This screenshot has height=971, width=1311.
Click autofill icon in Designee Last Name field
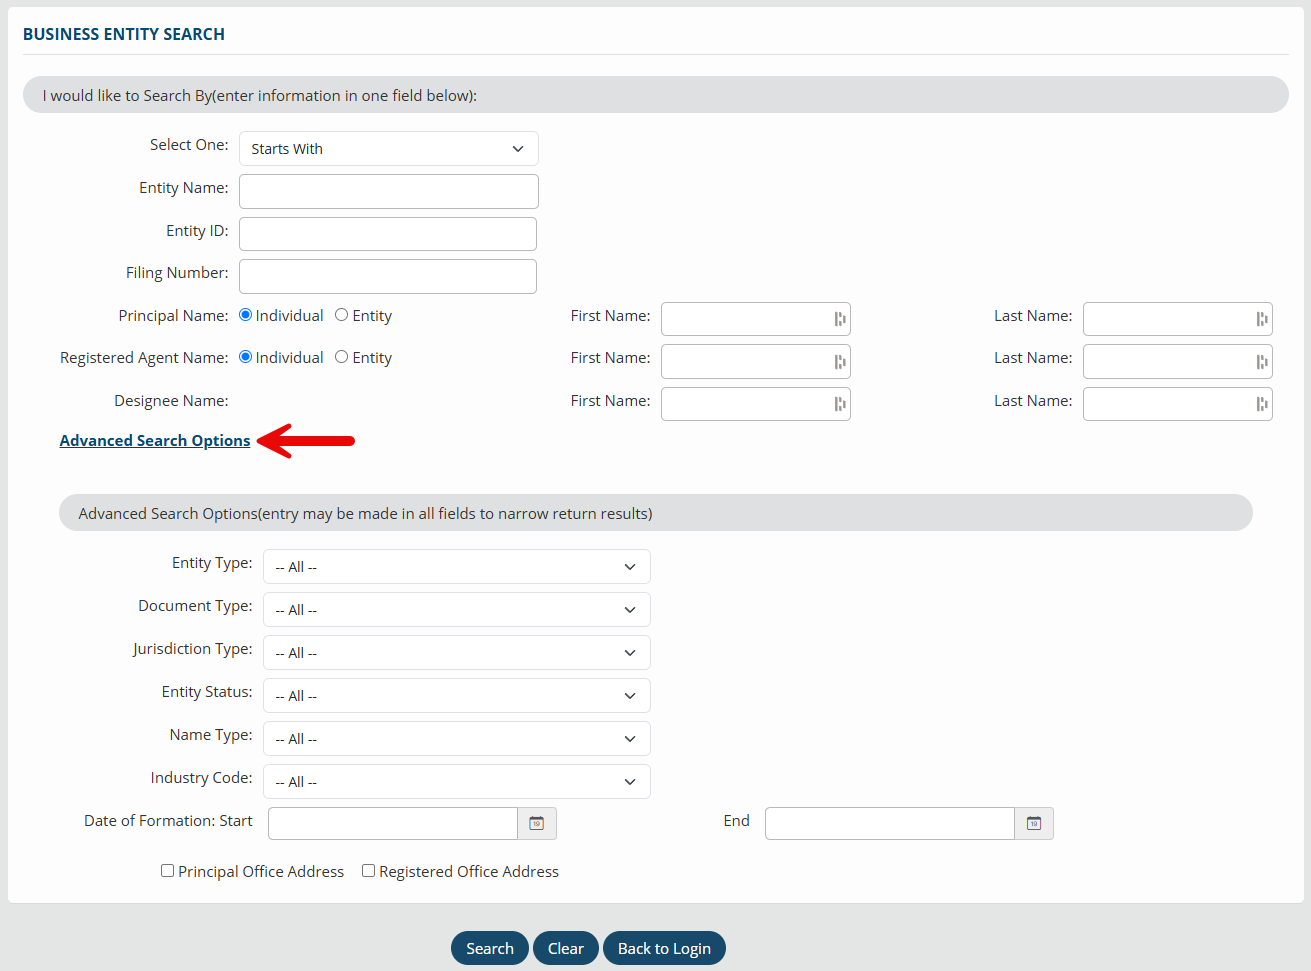pos(1262,404)
